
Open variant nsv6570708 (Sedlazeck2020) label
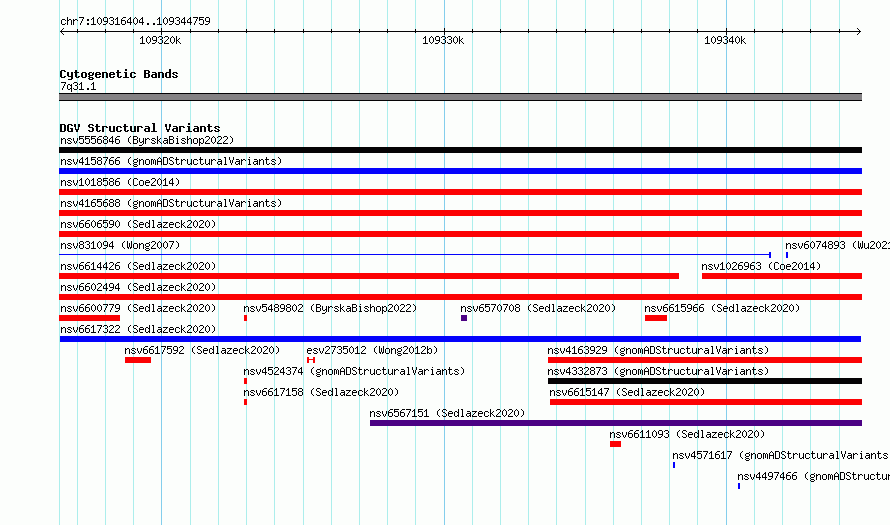point(538,308)
